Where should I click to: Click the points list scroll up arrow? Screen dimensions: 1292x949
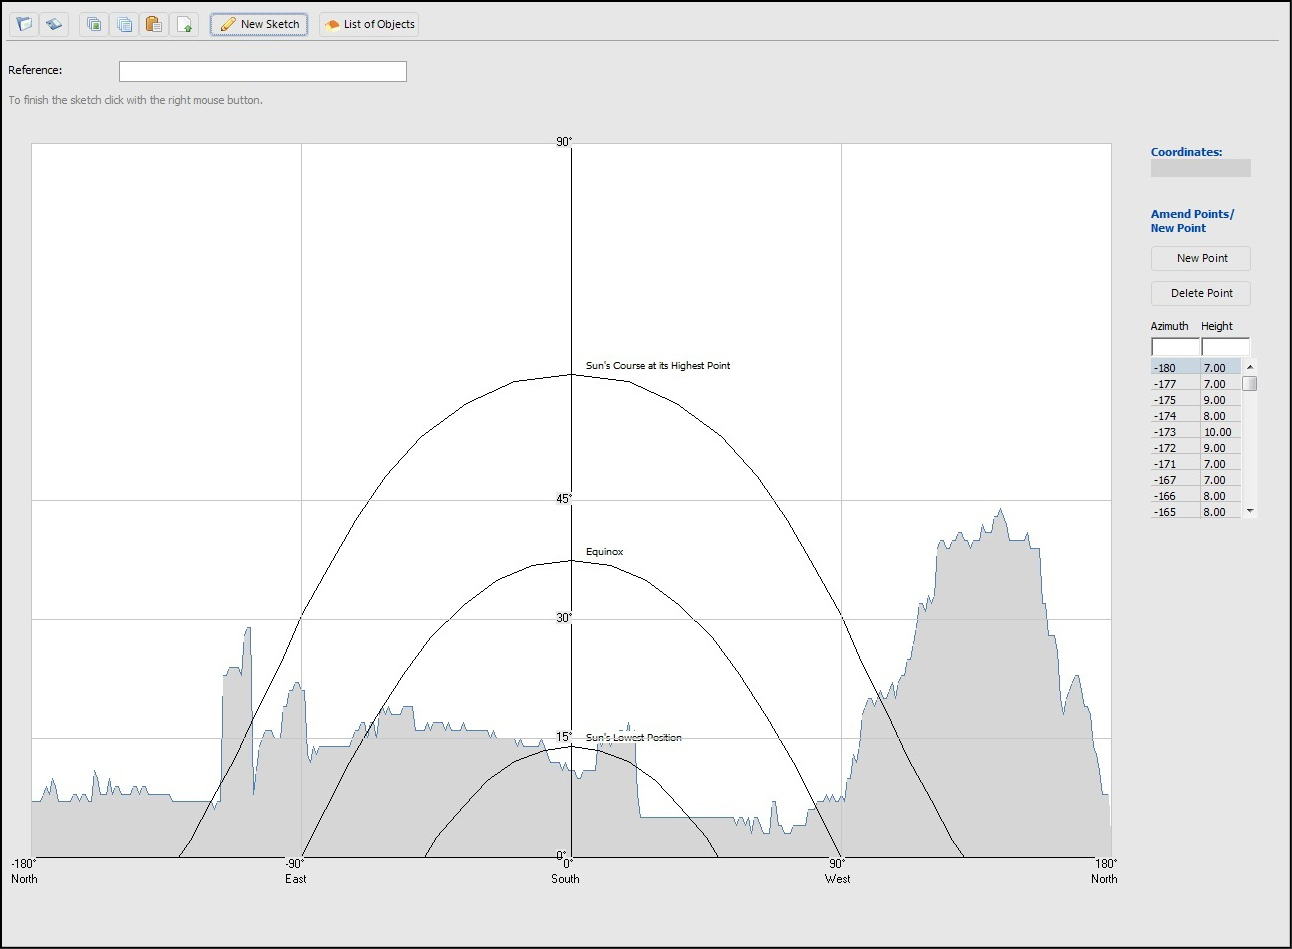[x=1250, y=367]
